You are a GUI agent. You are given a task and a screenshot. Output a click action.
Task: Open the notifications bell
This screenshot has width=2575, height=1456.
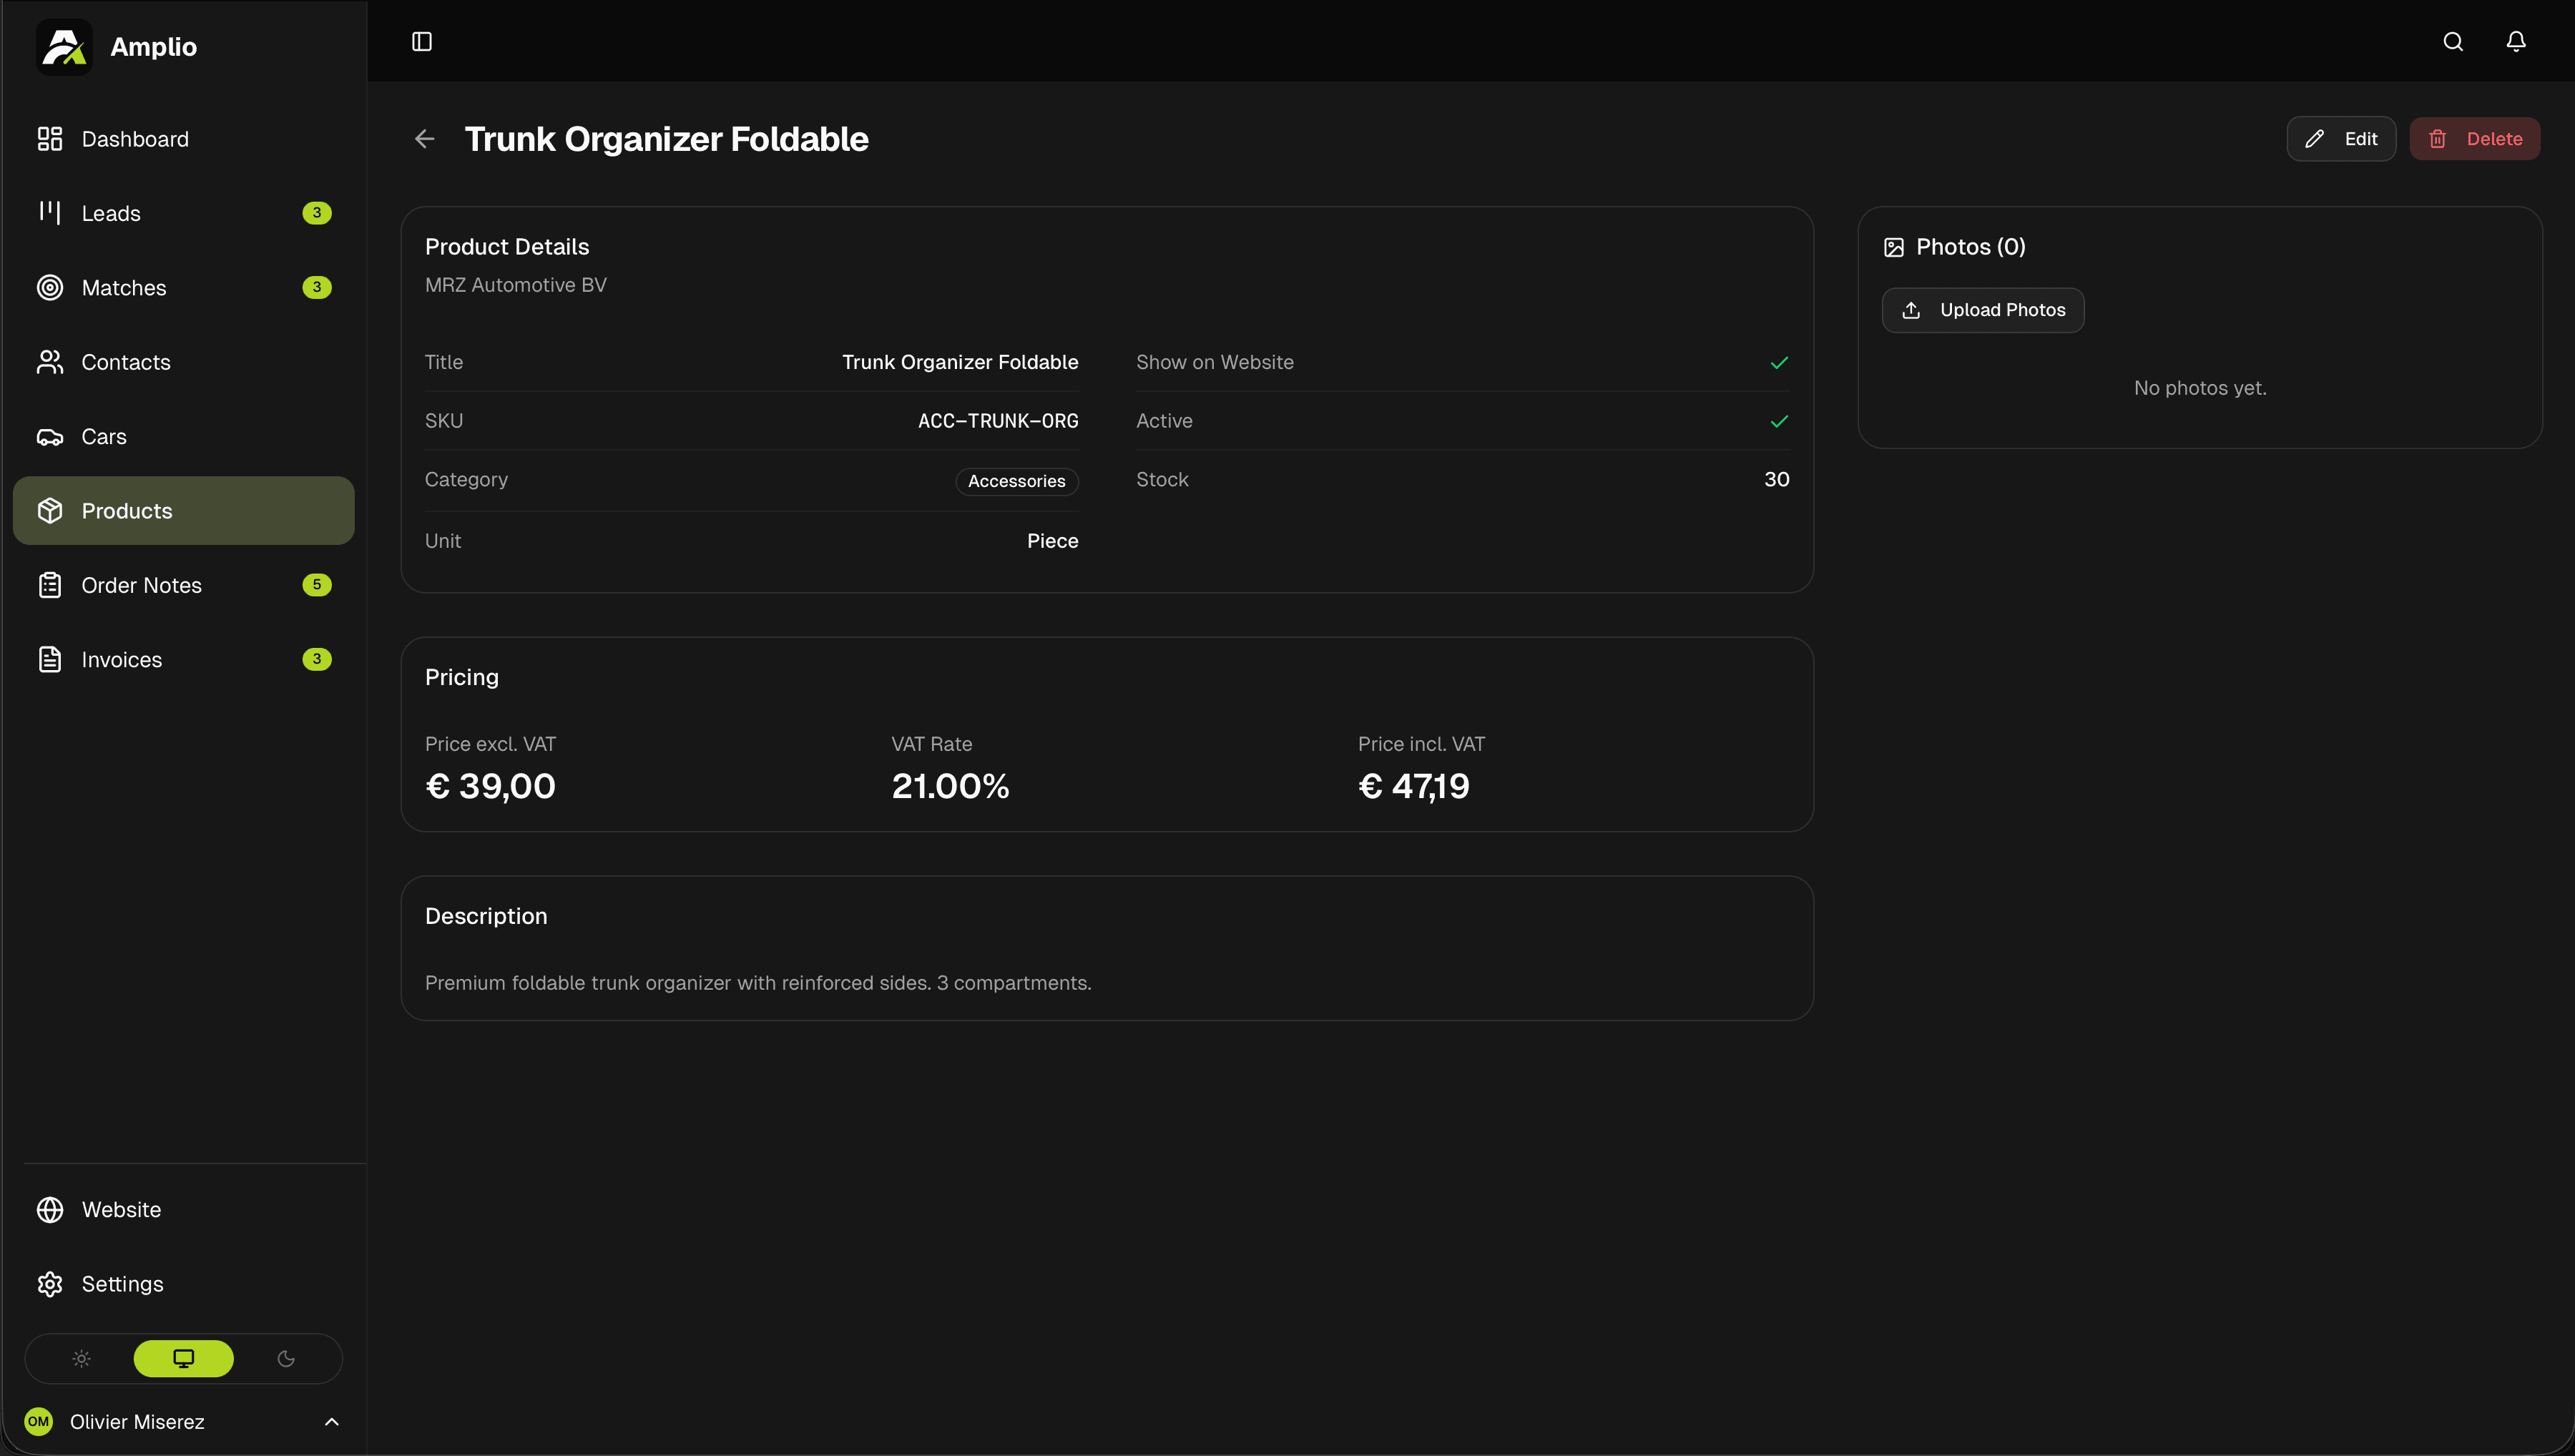[x=2516, y=41]
